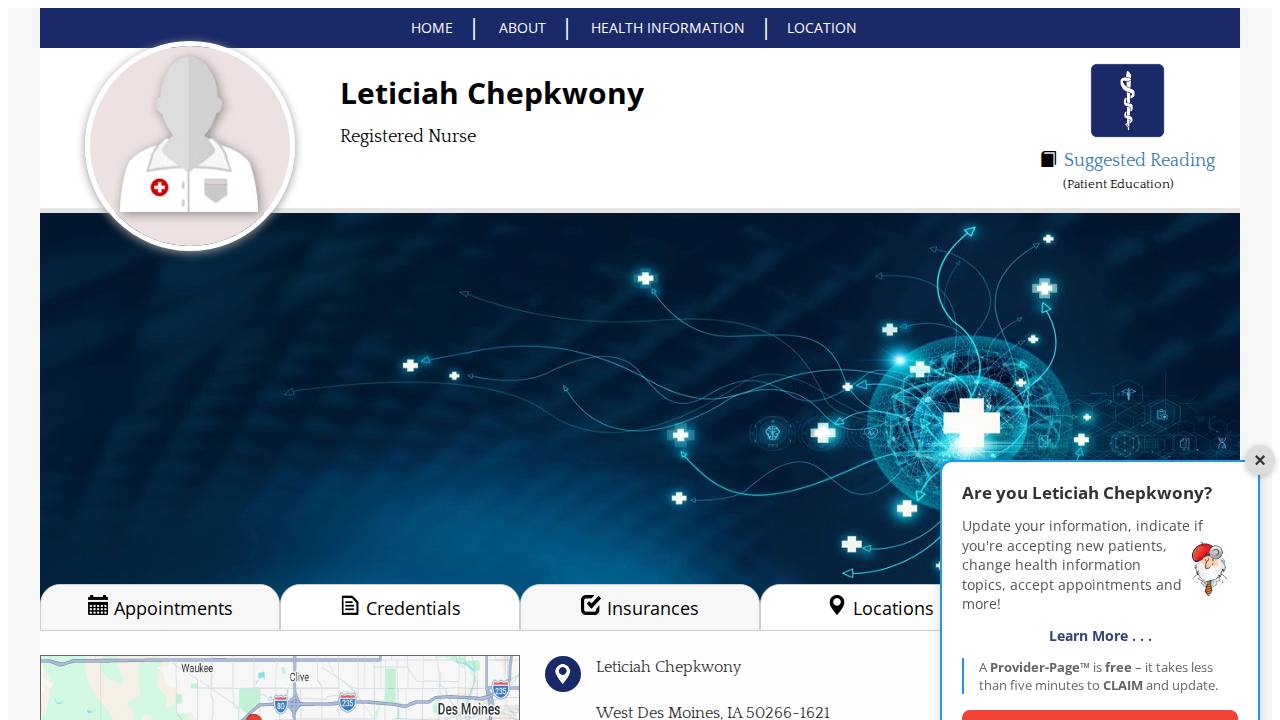The image size is (1280, 720).
Task: Go to the ABOUT navigation item
Action: point(522,28)
